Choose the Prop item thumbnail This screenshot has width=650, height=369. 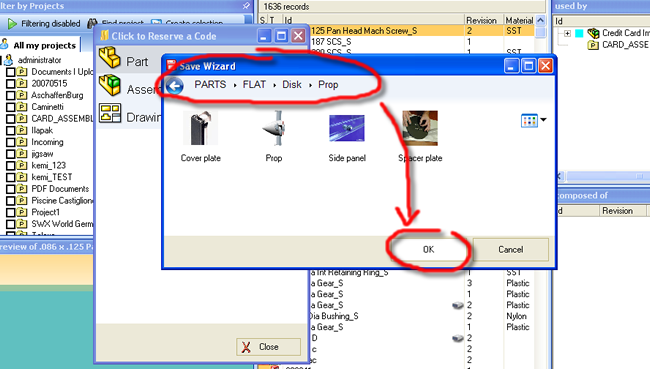(x=274, y=128)
